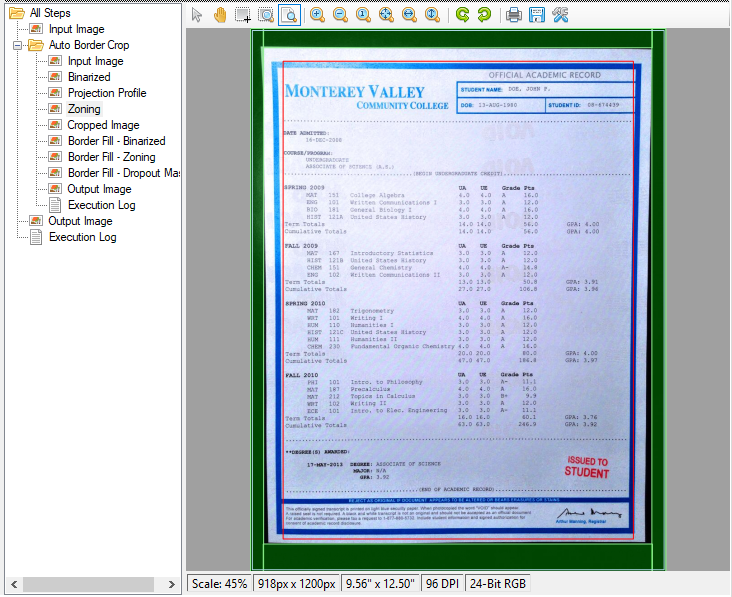Open the top-level Execution Log
This screenshot has width=732, height=597.
(83, 237)
